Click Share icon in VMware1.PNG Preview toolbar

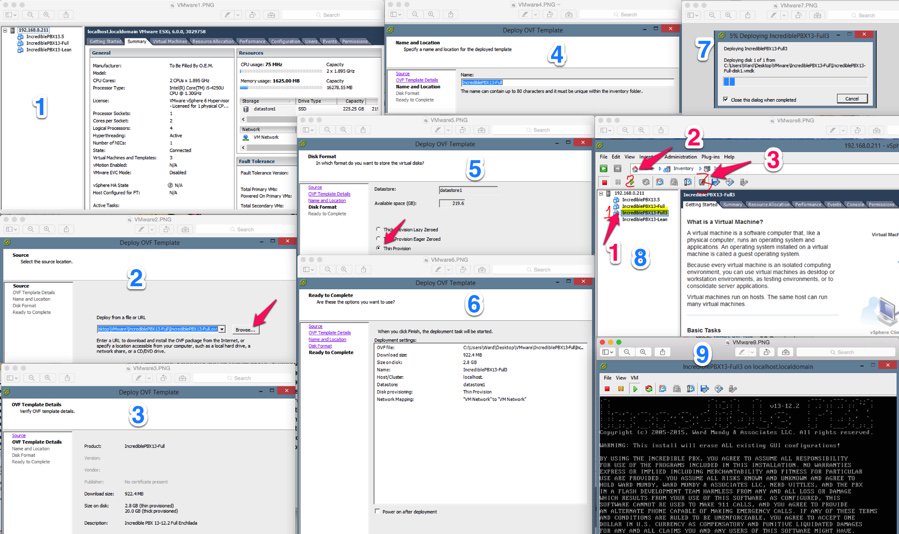point(67,14)
